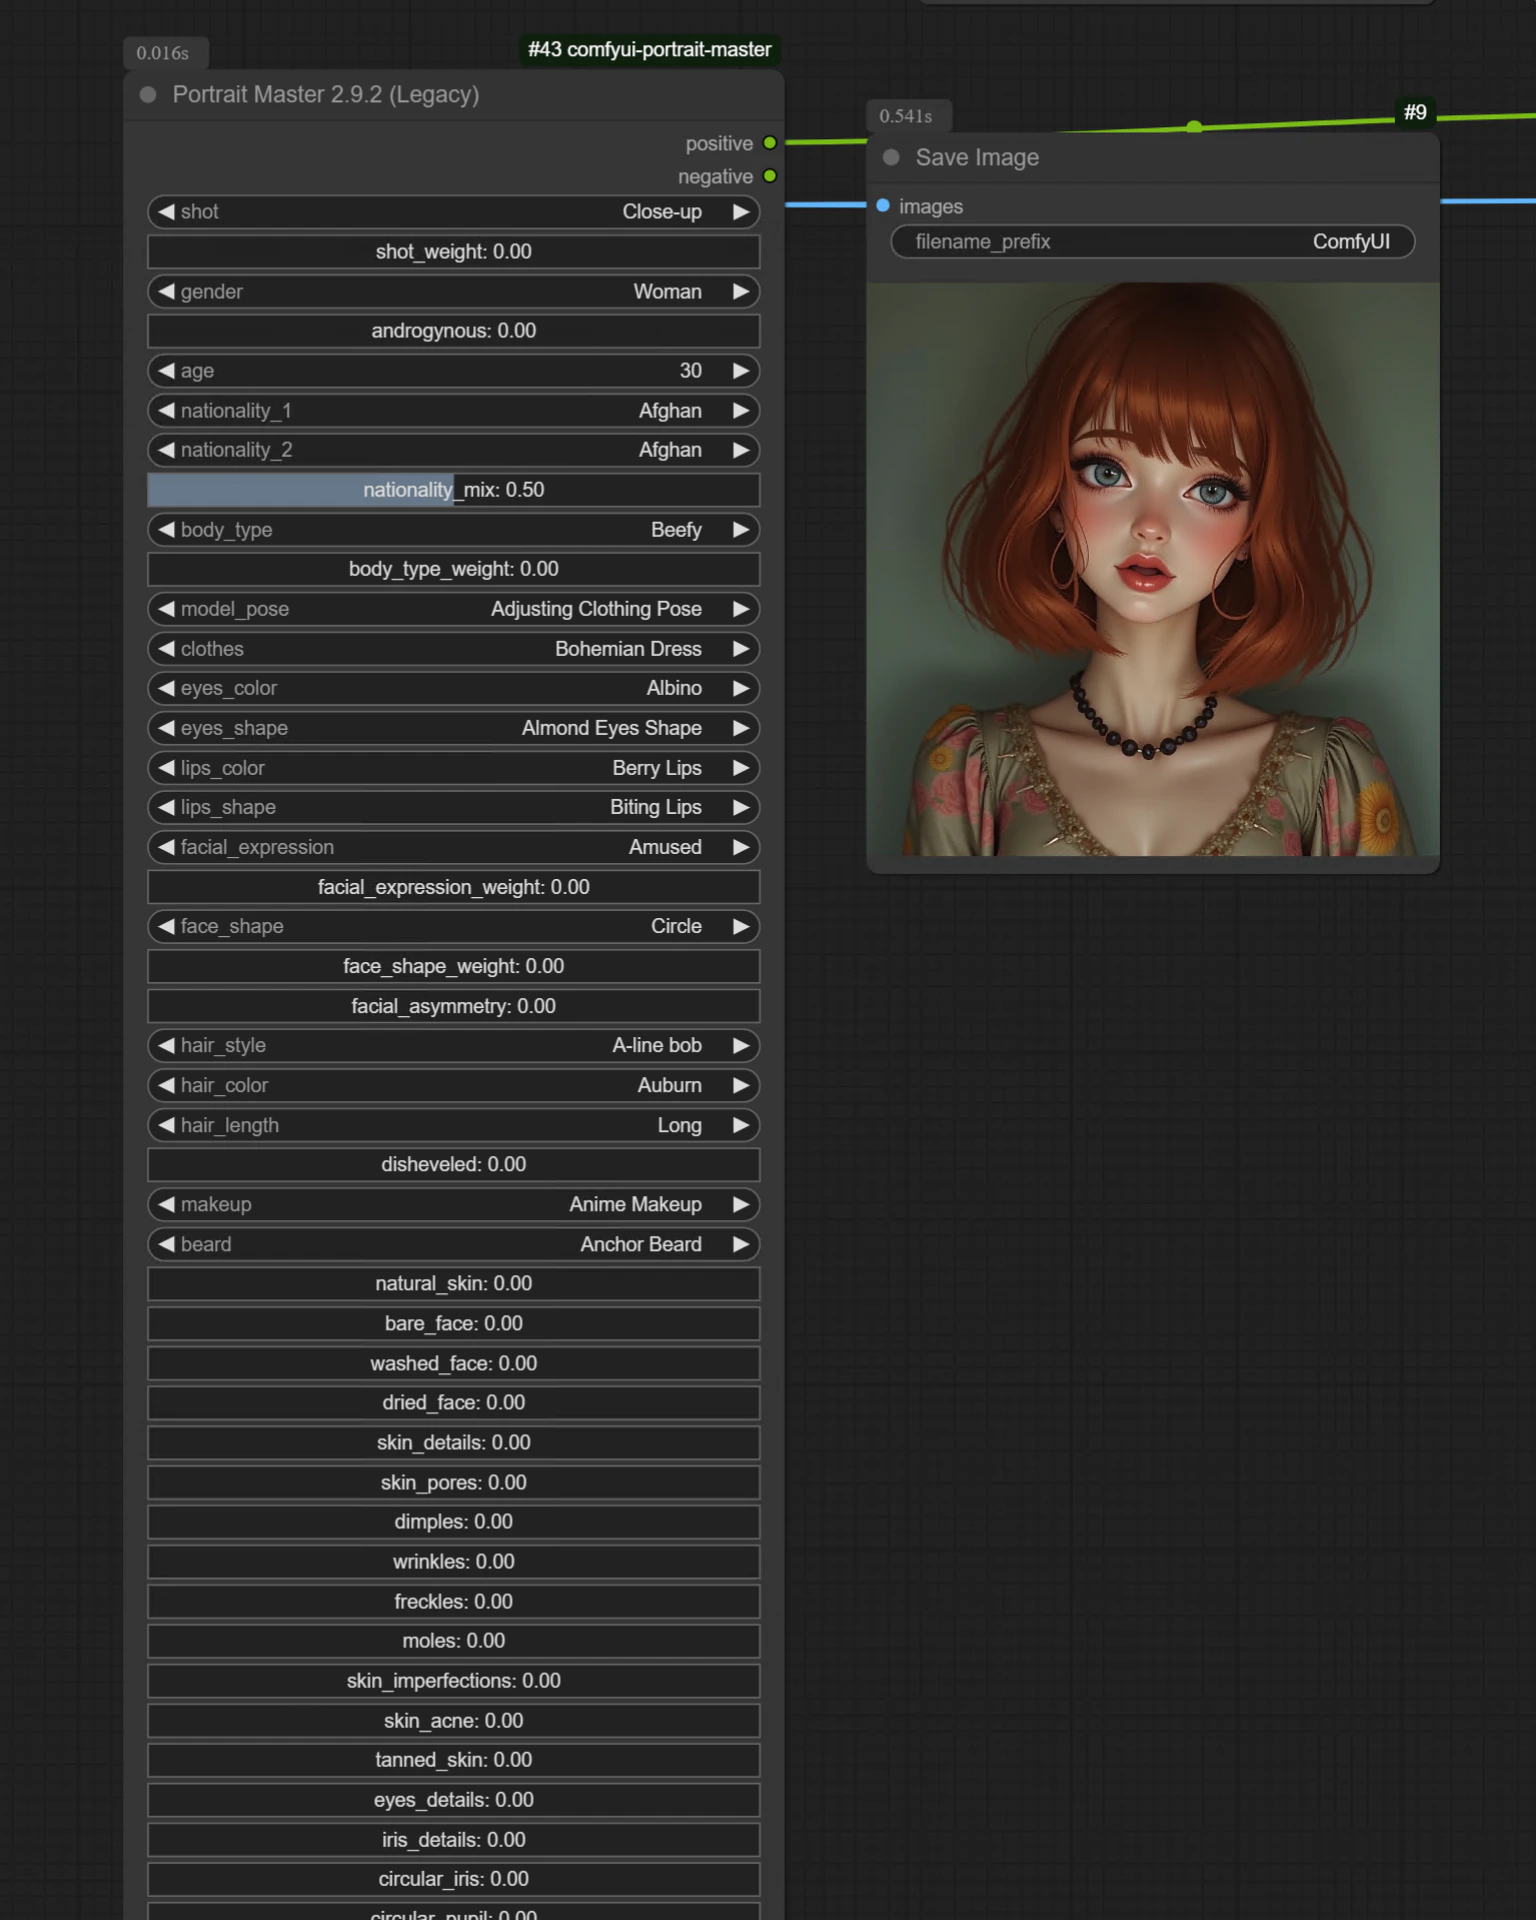Collapse Save Image node via title dot
This screenshot has width=1536, height=1920.
click(891, 157)
